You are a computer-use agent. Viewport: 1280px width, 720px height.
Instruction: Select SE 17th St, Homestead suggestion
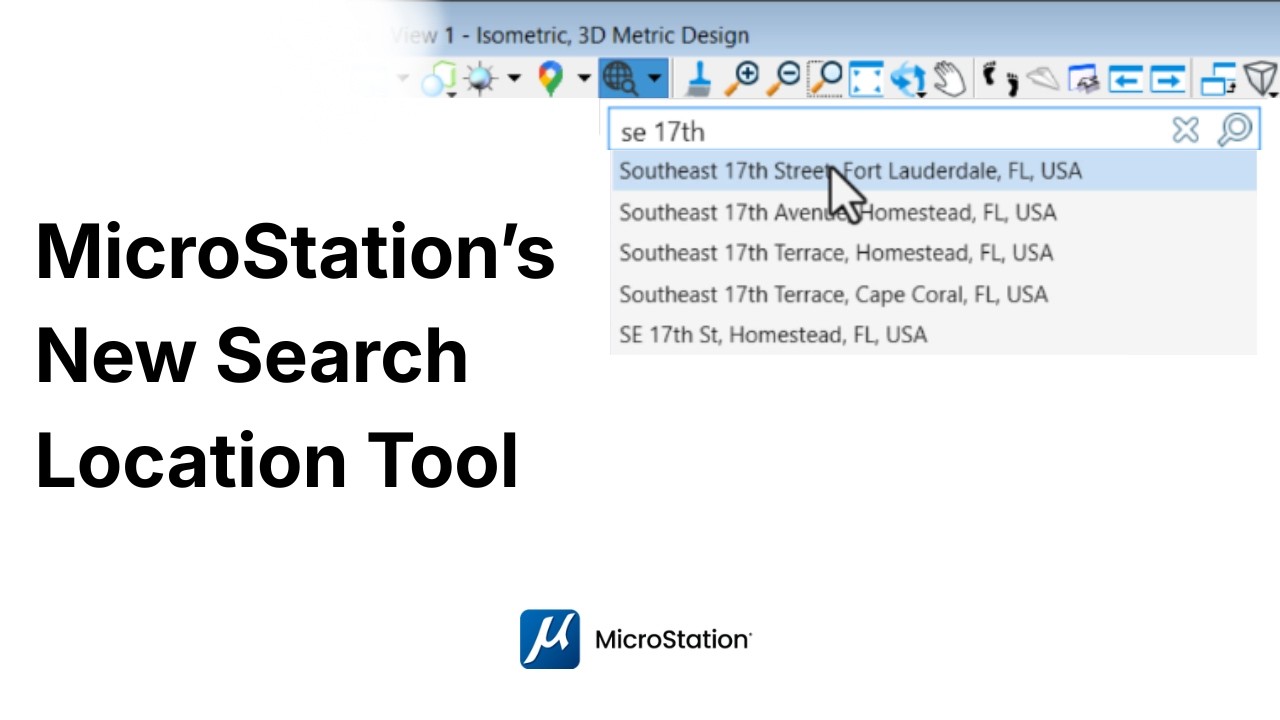click(x=933, y=334)
